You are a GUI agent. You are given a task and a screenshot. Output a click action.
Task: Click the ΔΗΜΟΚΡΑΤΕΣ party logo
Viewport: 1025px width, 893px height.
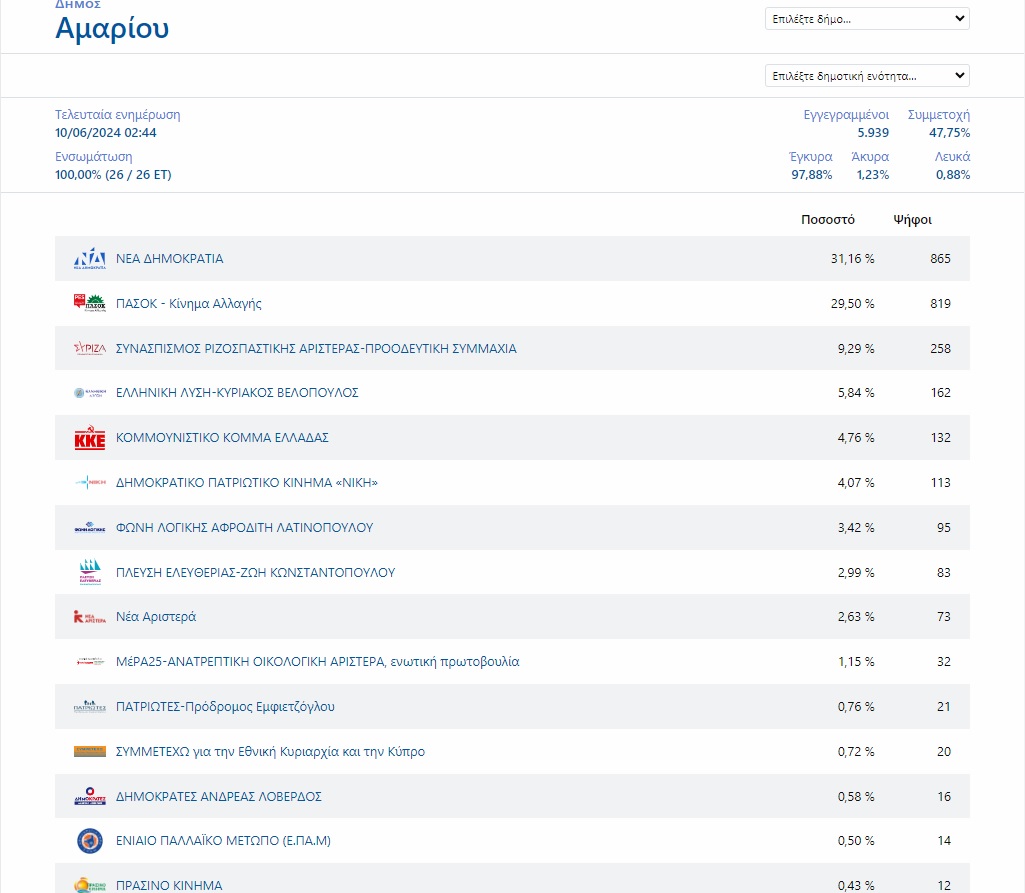[x=90, y=796]
